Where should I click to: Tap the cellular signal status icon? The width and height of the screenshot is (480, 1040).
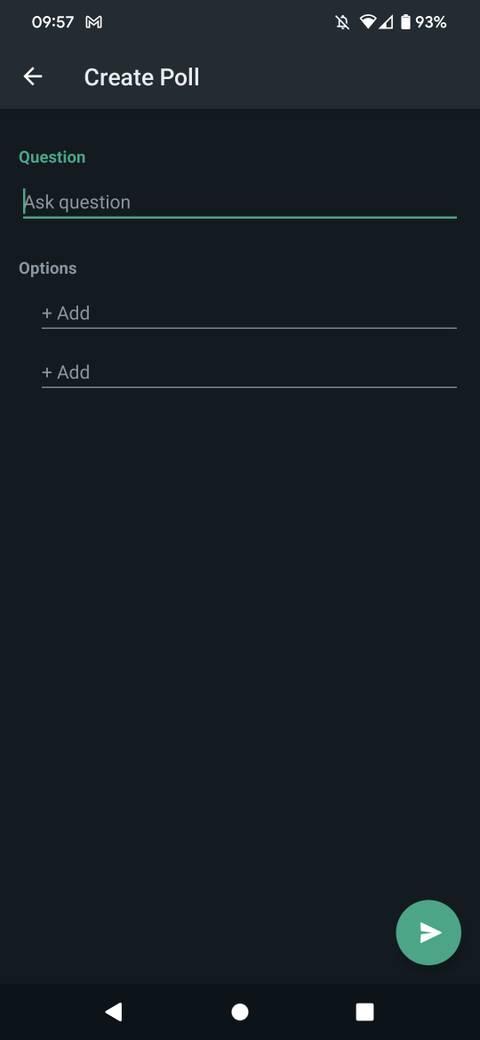386,23
